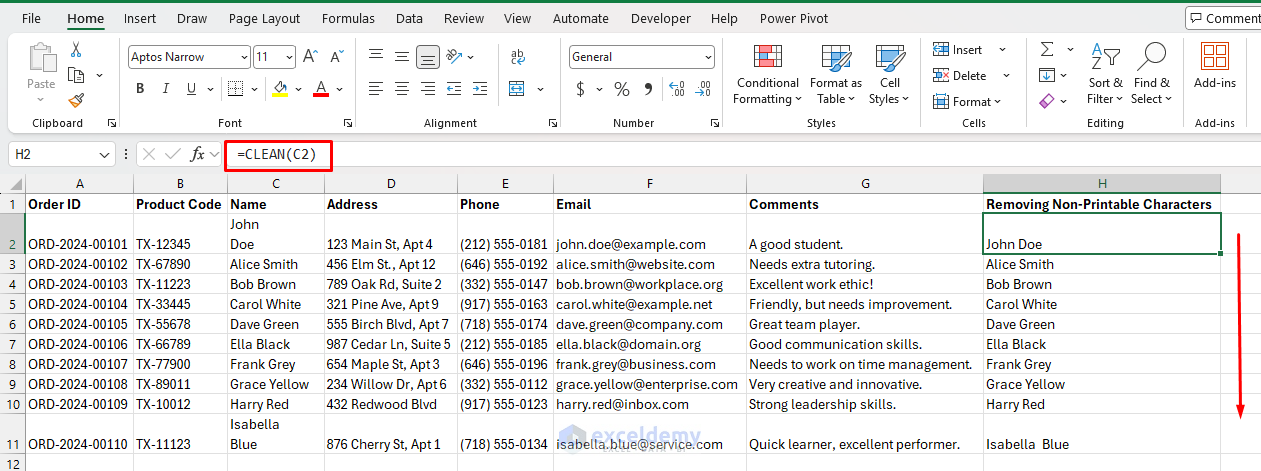Switch to the Power Pivot tab

tap(792, 18)
